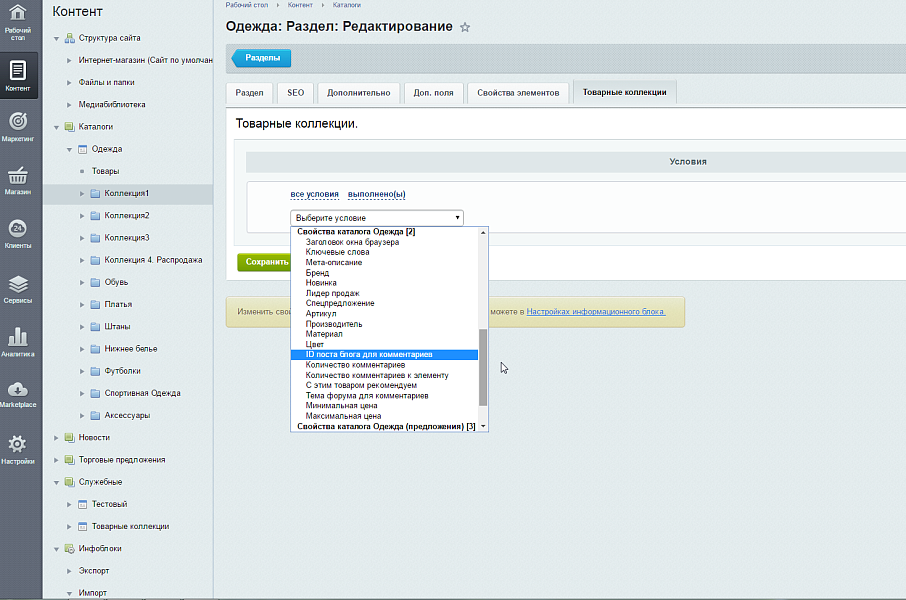The height and width of the screenshot is (600, 906).
Task: Click the Клиенты sidebar icon
Action: pyautogui.click(x=17, y=233)
